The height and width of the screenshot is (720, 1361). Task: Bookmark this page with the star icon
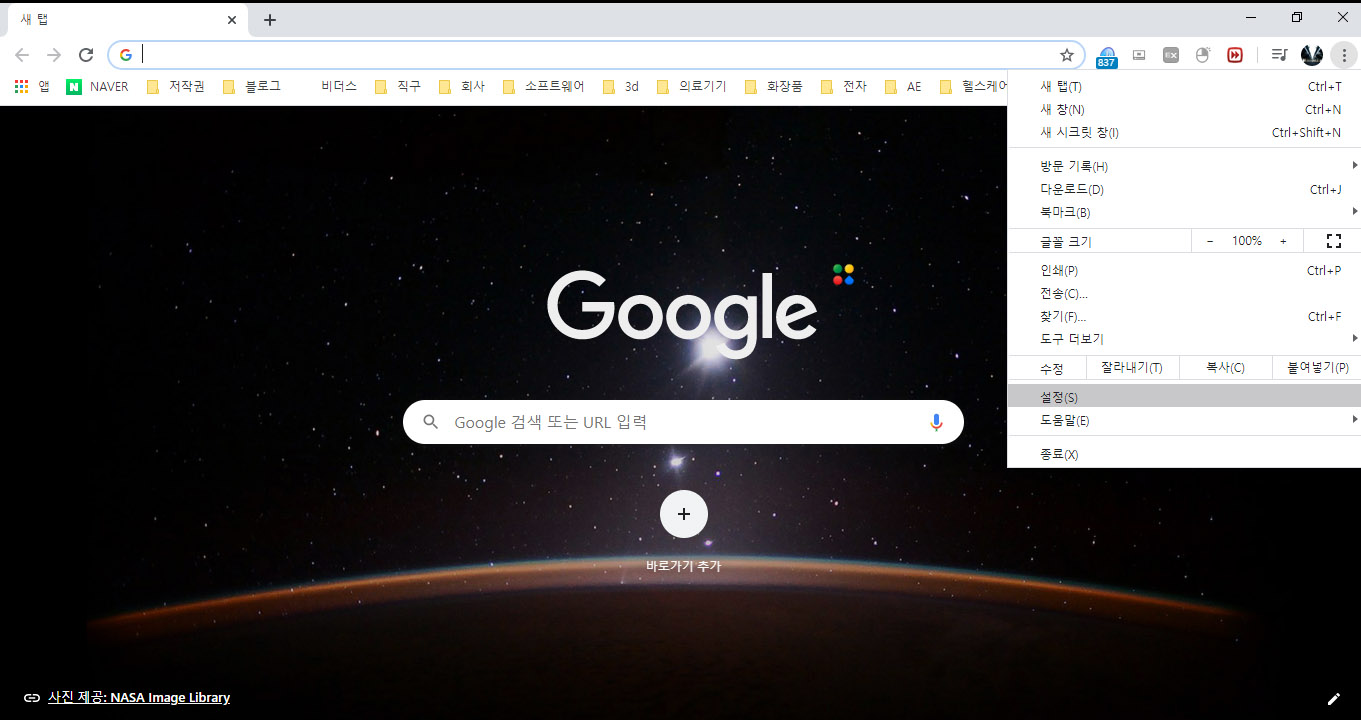[x=1067, y=55]
